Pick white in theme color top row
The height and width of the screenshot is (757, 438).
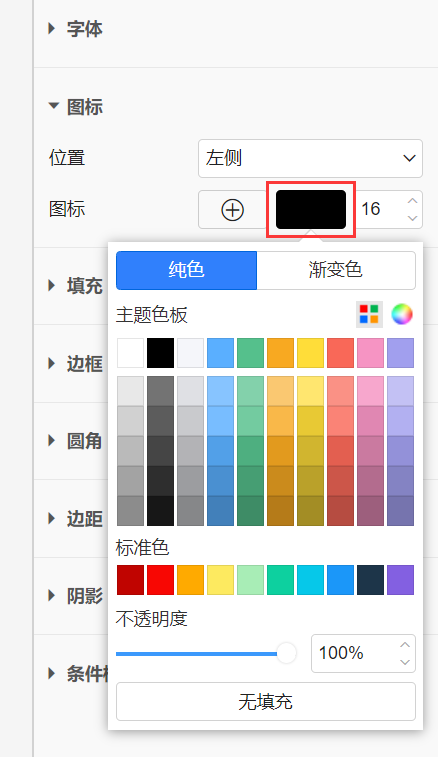pos(130,353)
